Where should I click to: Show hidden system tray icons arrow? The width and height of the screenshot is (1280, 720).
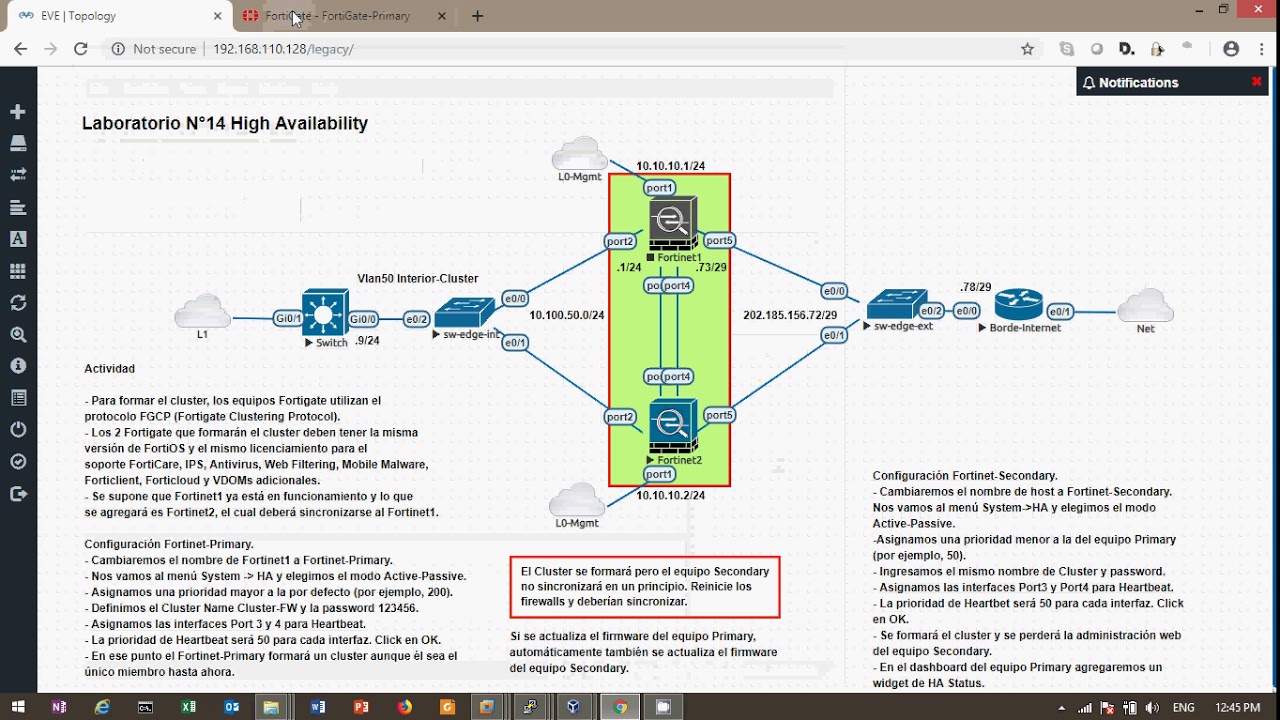point(1062,707)
